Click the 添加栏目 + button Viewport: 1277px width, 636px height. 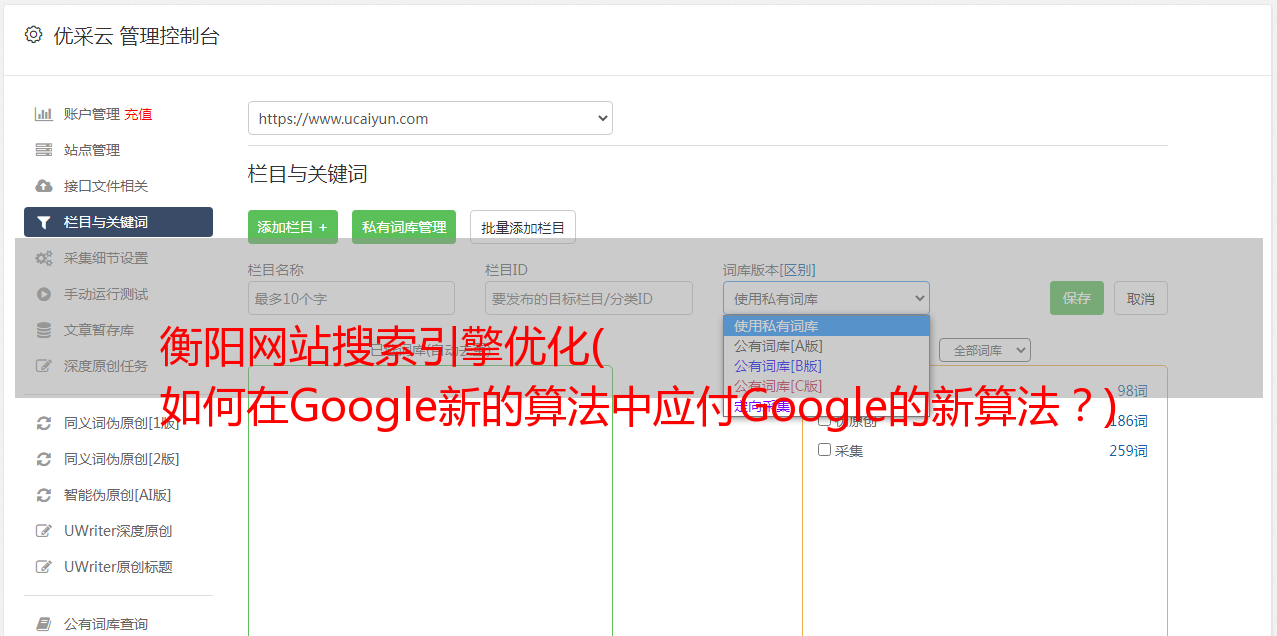coord(293,227)
